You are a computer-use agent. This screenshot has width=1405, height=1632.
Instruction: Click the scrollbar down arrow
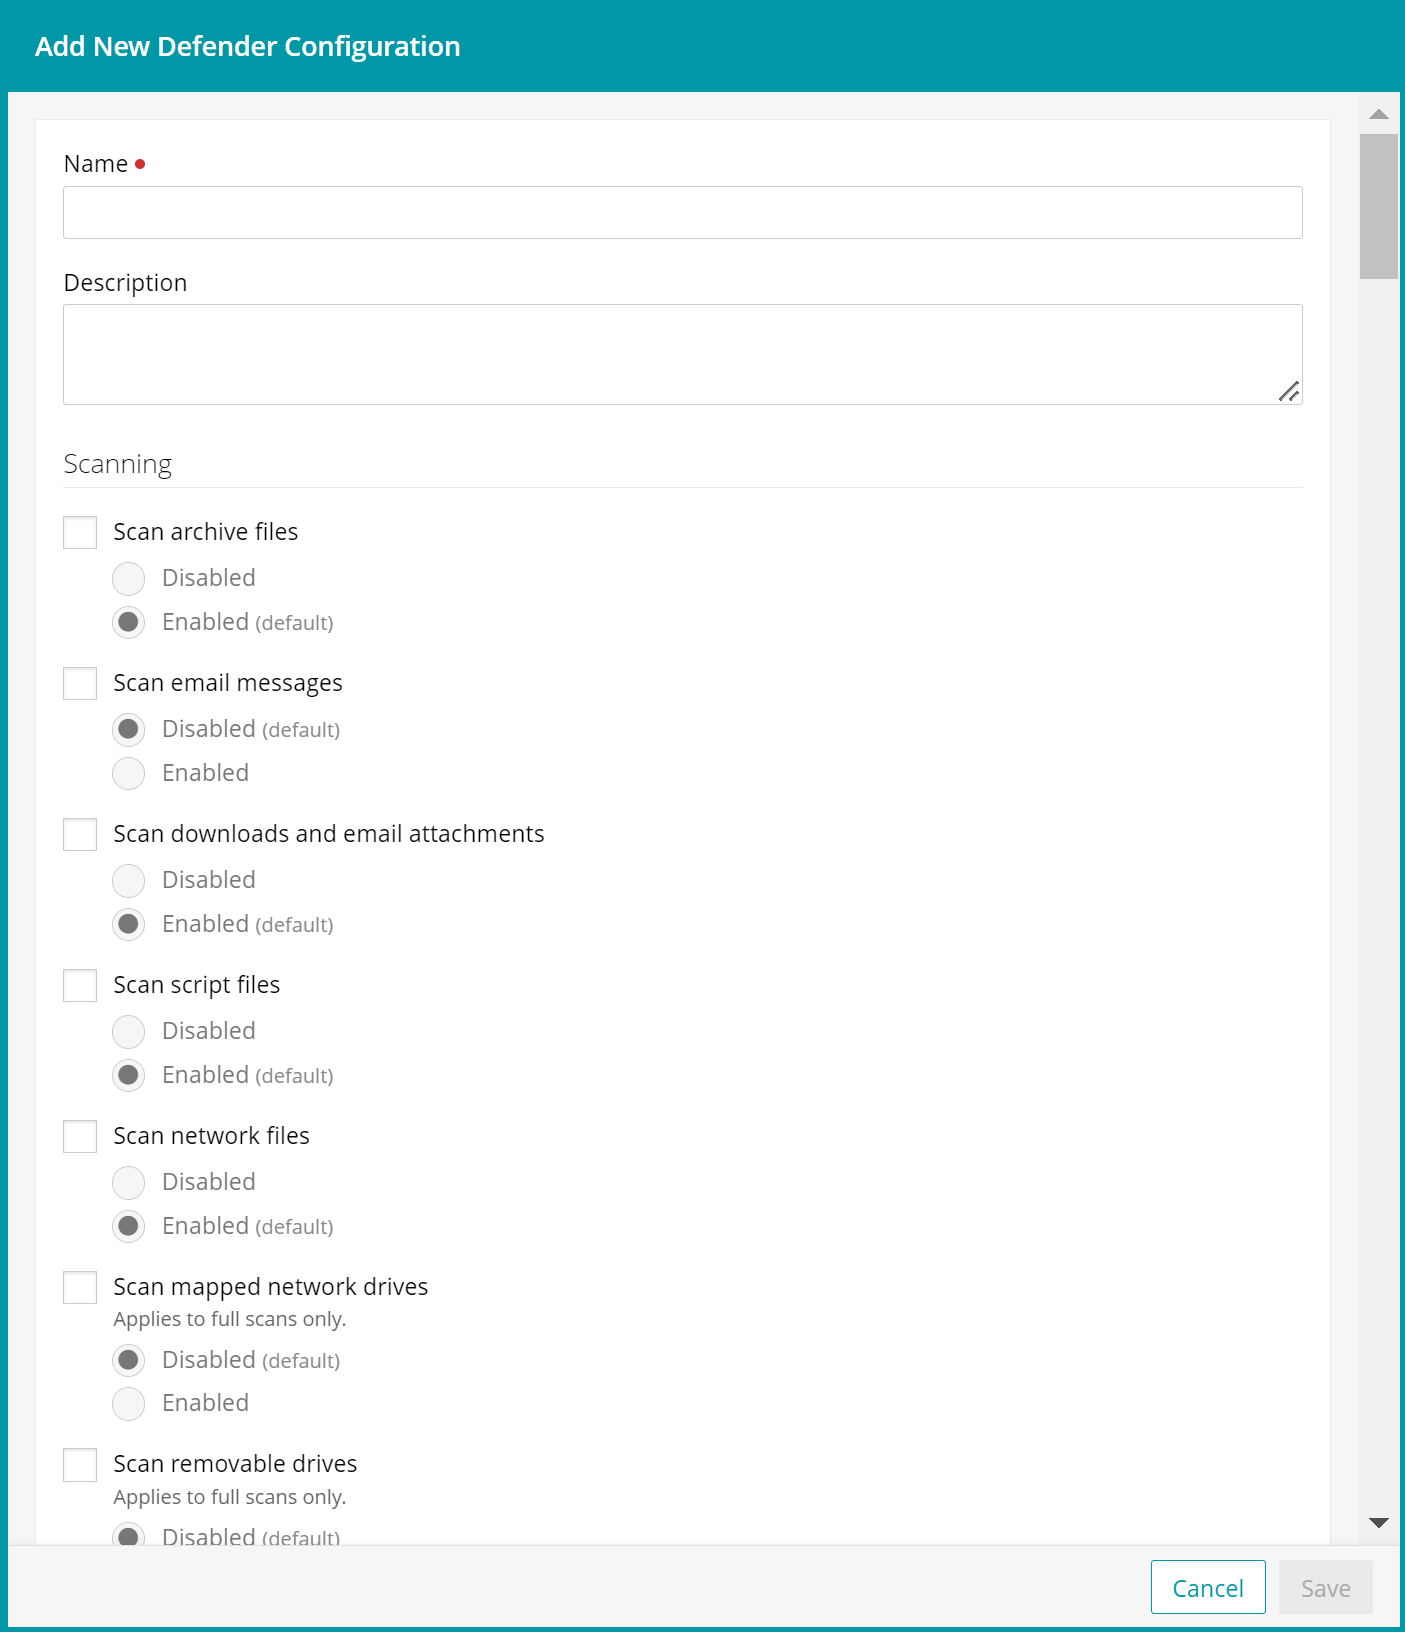click(x=1379, y=1522)
